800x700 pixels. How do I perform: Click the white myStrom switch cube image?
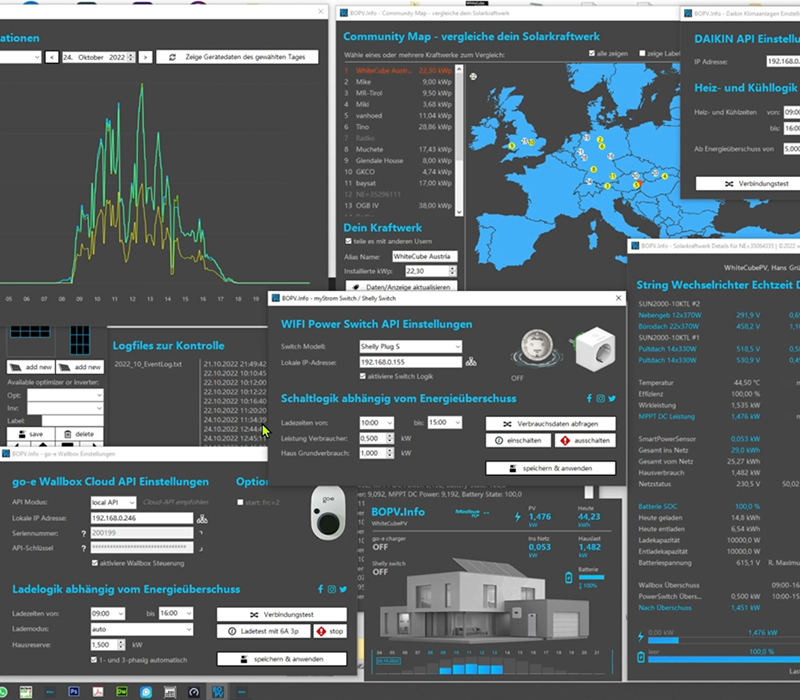pyautogui.click(x=594, y=349)
